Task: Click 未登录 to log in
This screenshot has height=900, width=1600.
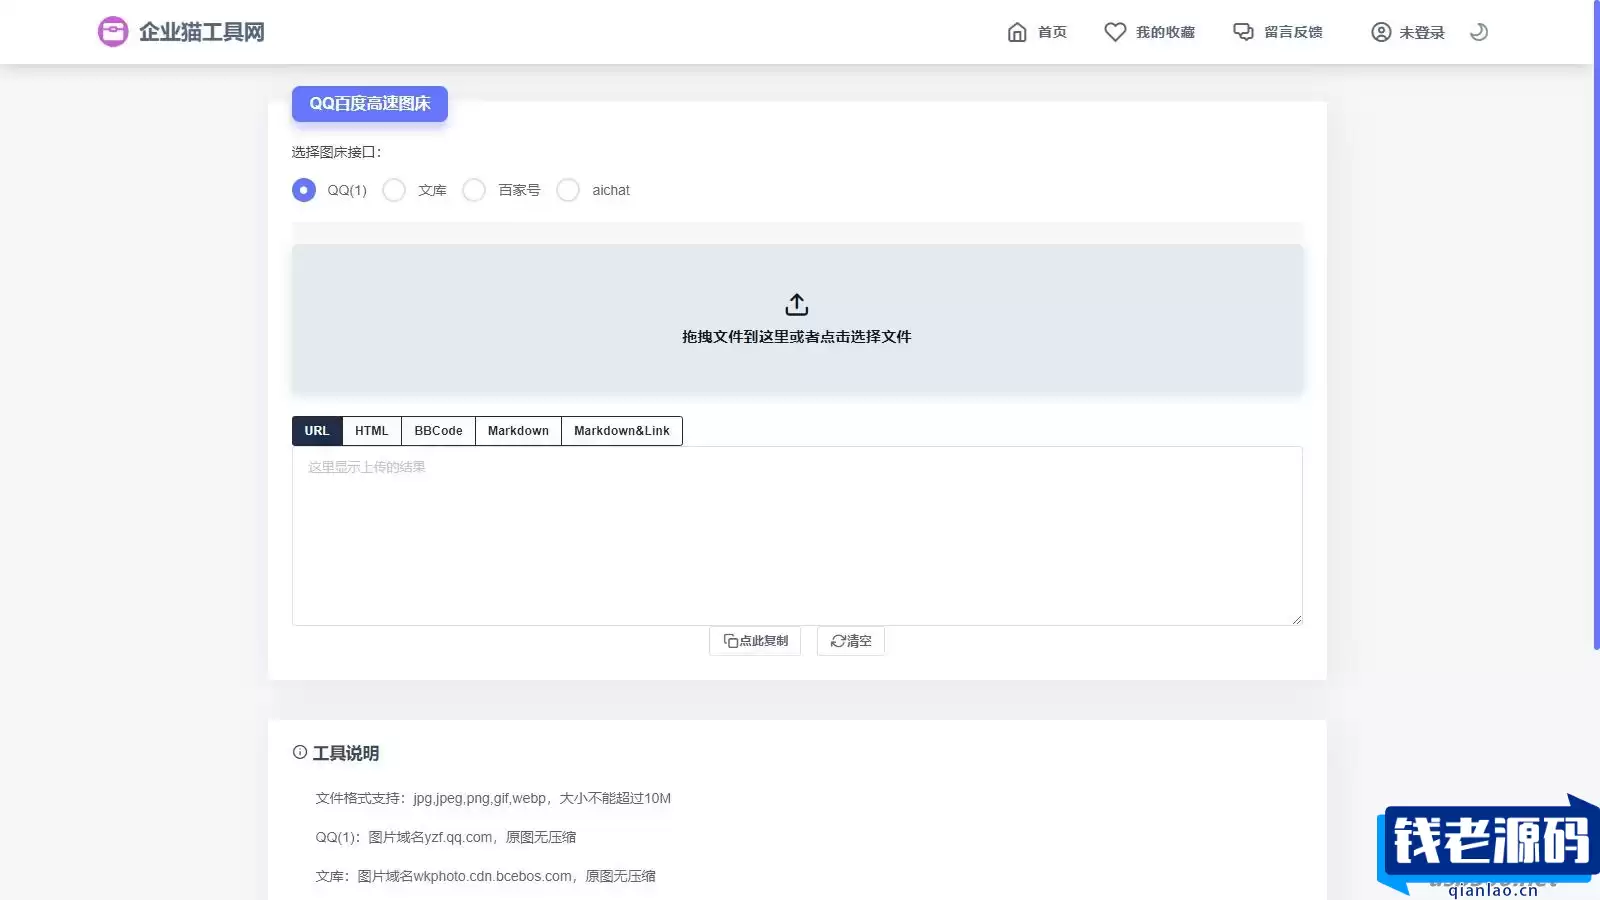Action: [1422, 32]
